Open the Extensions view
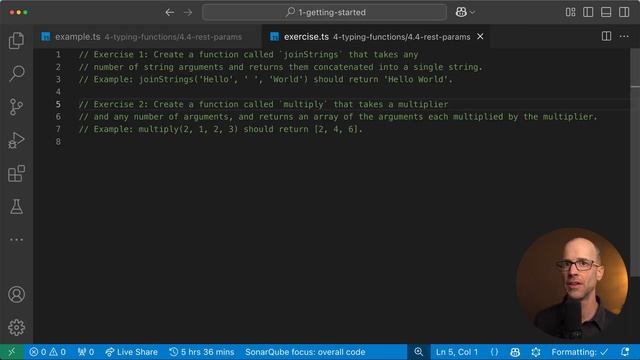 [x=16, y=173]
